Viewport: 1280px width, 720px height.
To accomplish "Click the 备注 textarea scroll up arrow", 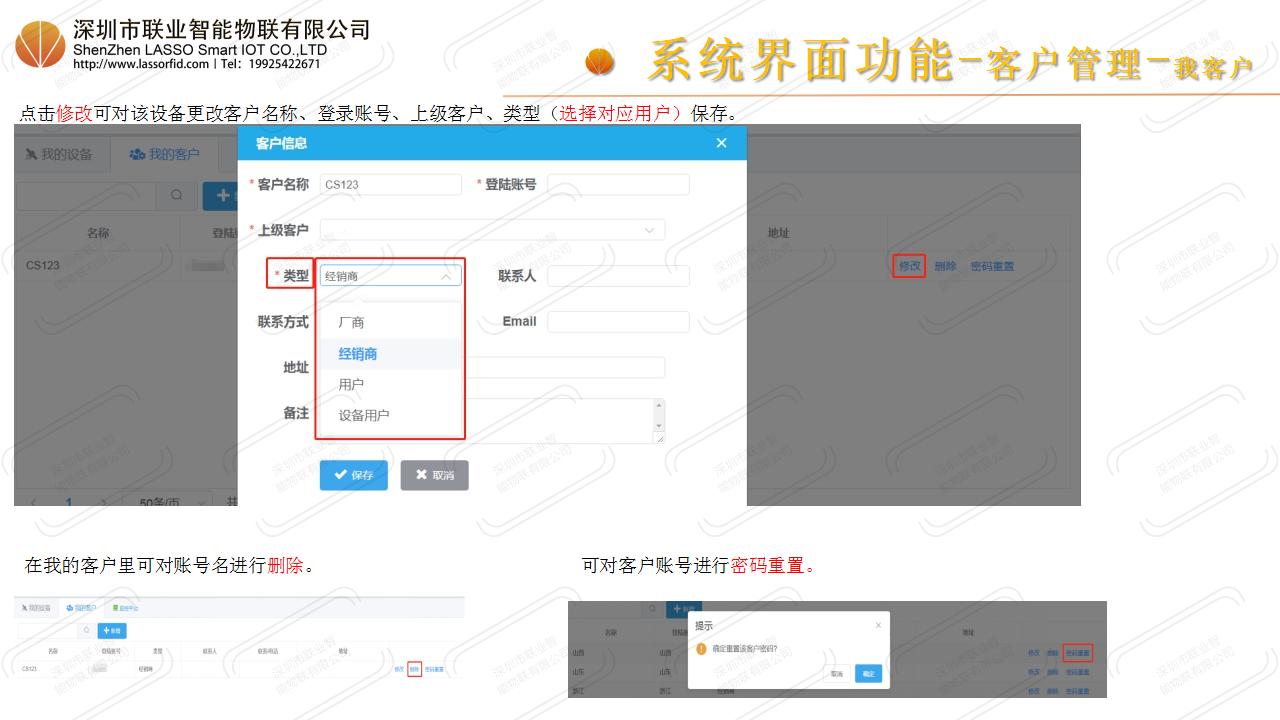I will pyautogui.click(x=658, y=406).
